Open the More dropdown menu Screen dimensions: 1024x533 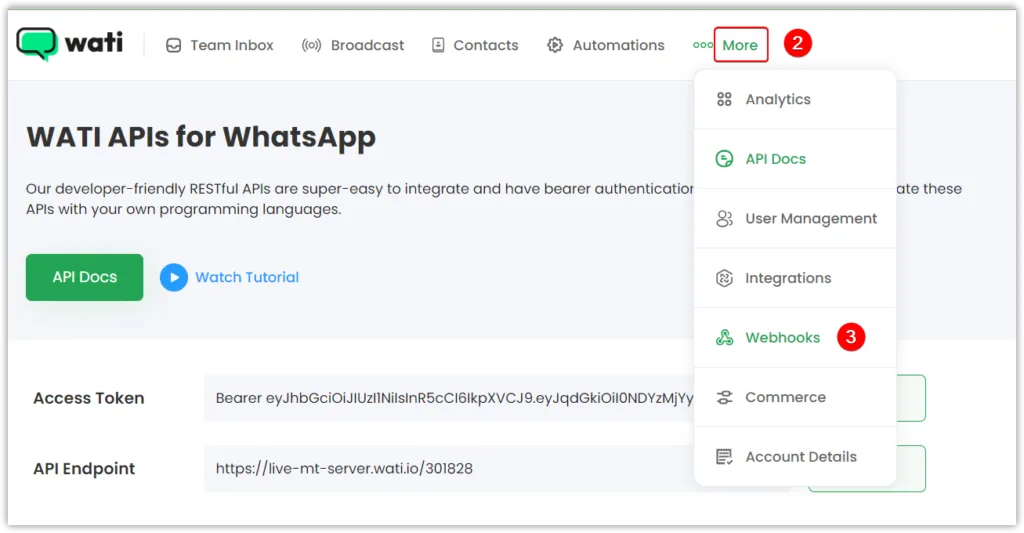(741, 45)
